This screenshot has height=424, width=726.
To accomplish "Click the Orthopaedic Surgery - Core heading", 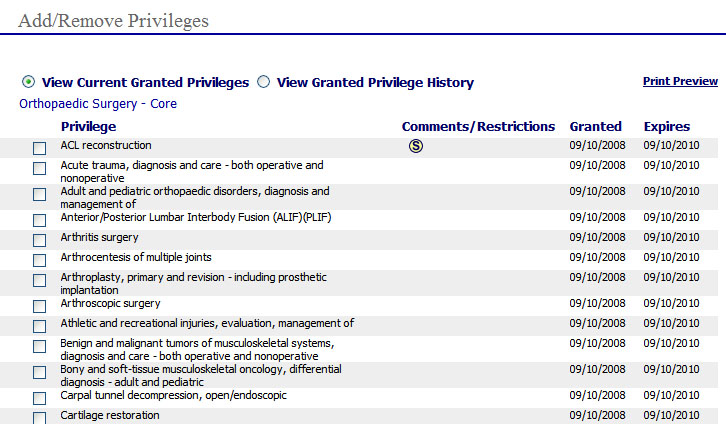I will [x=98, y=104].
